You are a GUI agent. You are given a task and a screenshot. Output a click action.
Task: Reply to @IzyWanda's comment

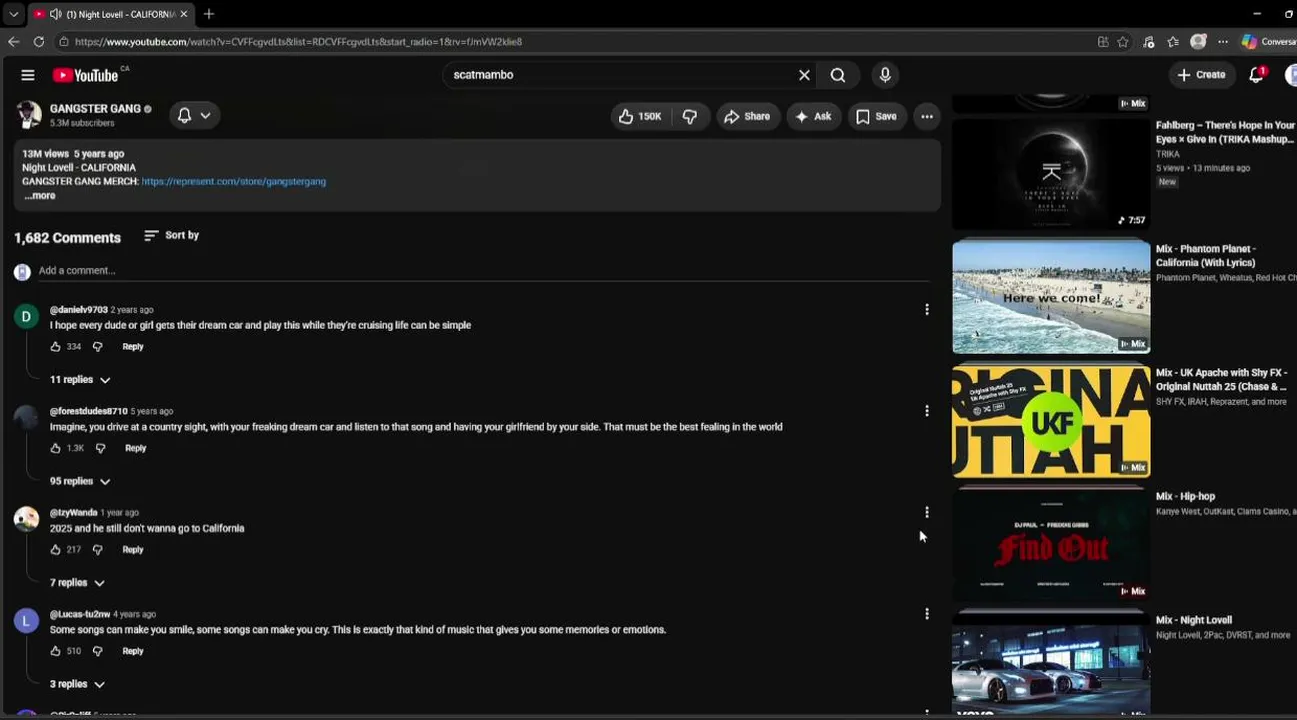click(x=133, y=550)
